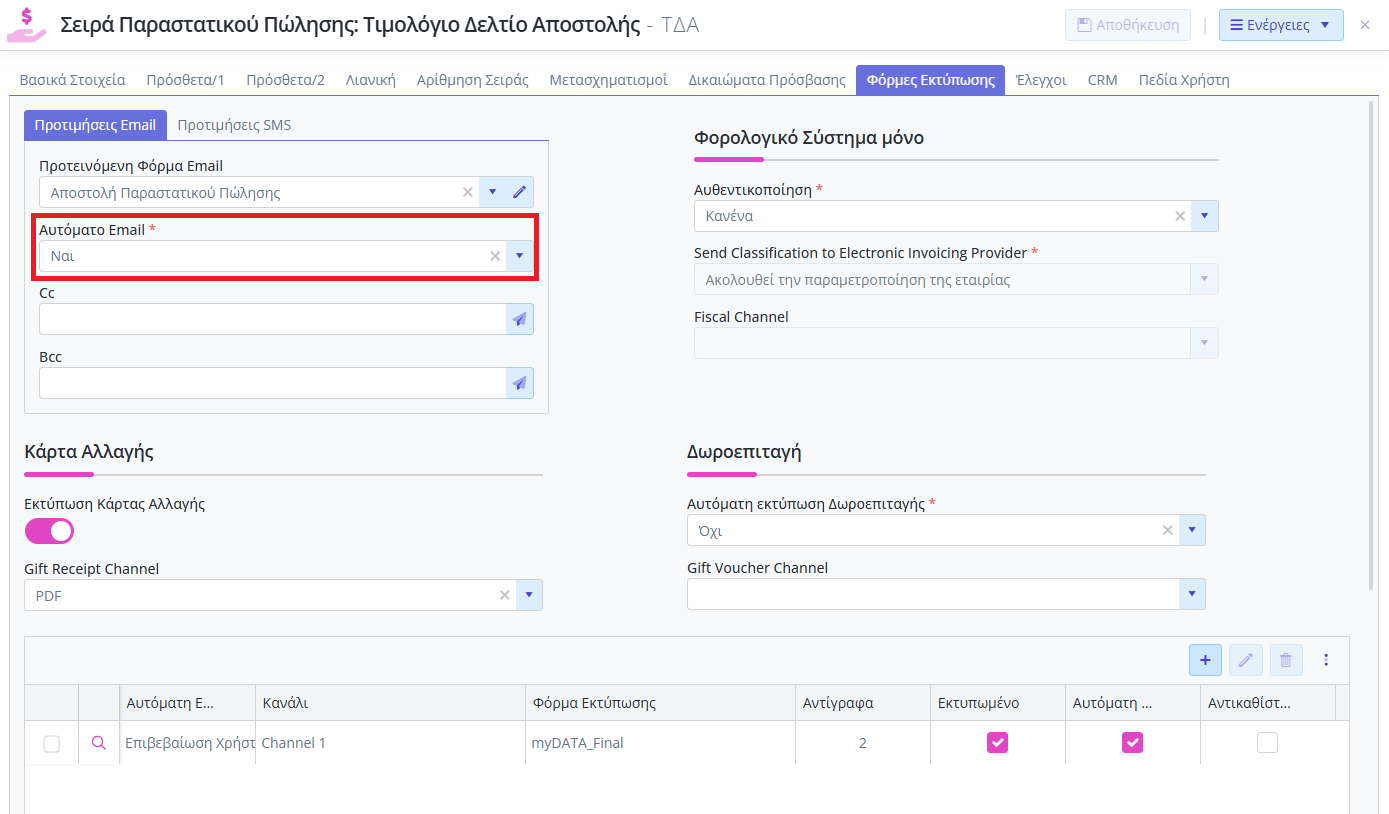Clear the PDF Gift Receipt Channel selection
The width and height of the screenshot is (1389, 814).
505,595
